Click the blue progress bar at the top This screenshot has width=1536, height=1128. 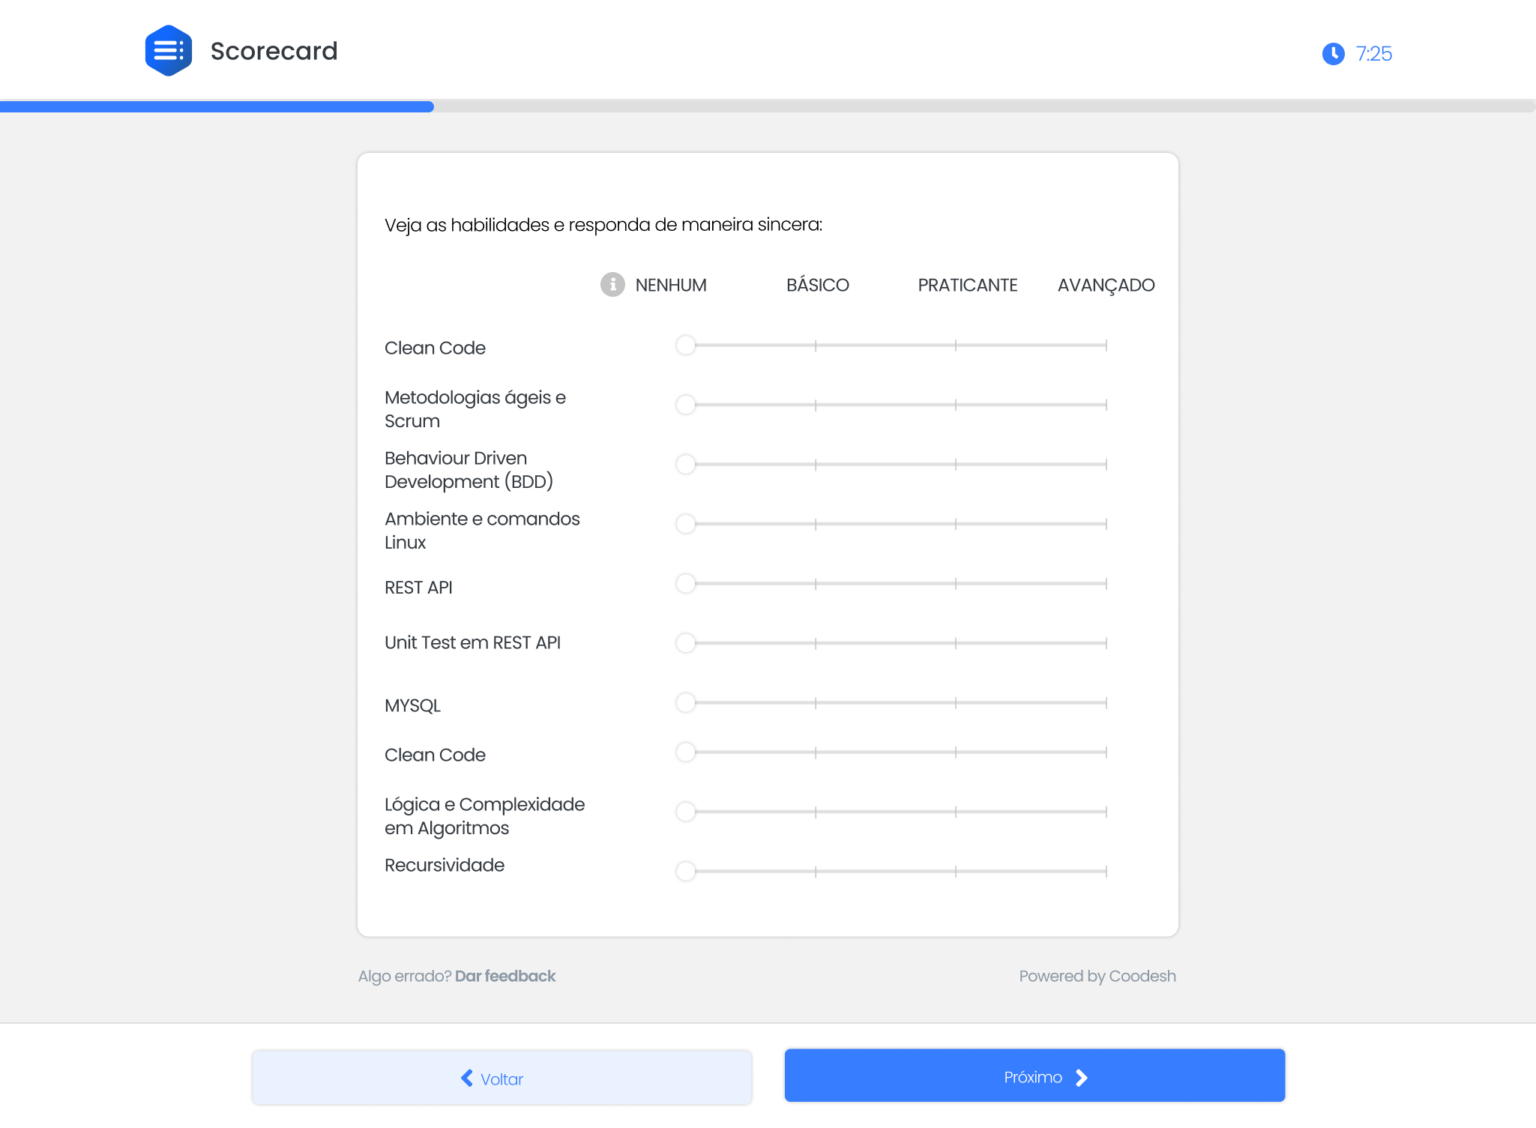[215, 106]
